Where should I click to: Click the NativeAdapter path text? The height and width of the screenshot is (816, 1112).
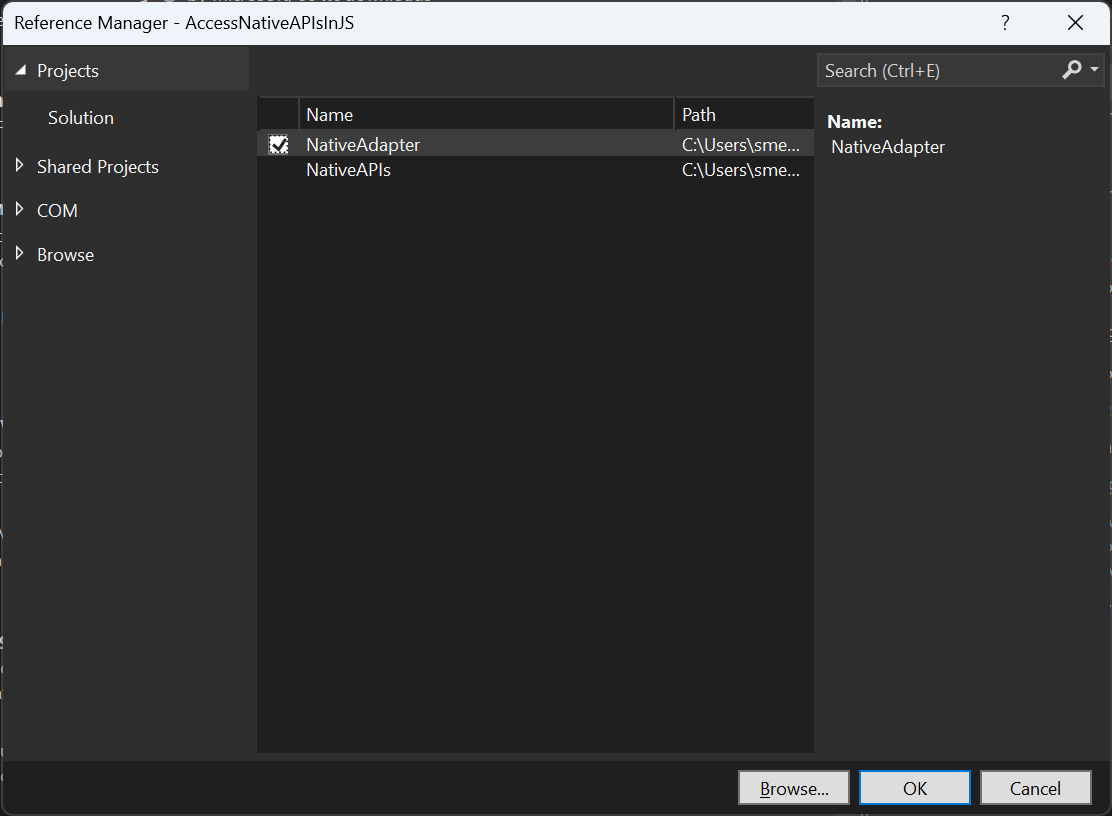pos(741,143)
